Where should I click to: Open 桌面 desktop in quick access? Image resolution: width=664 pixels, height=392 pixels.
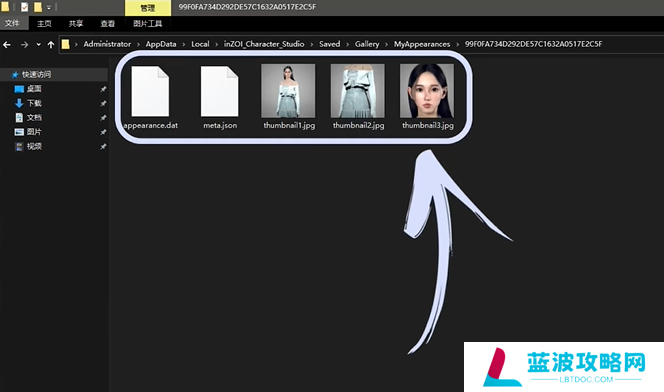pos(34,89)
